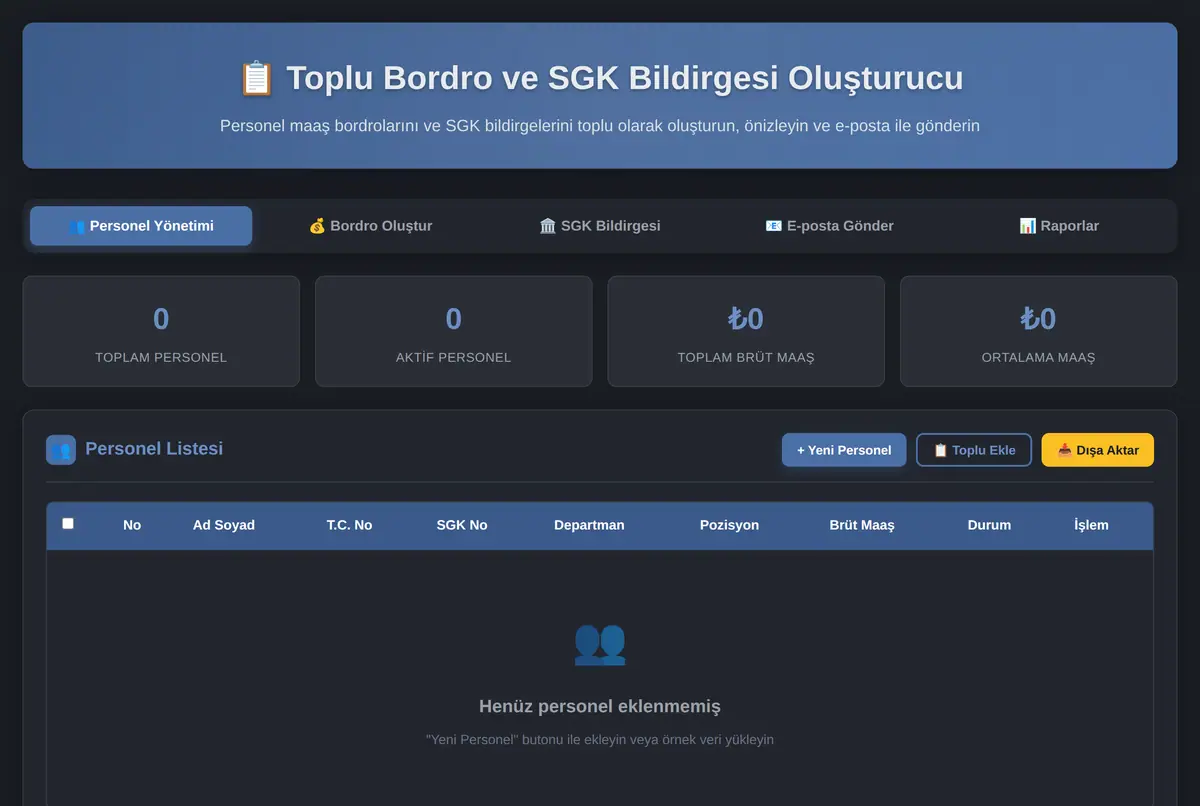Click the Departman column header
This screenshot has height=806, width=1200.
589,525
